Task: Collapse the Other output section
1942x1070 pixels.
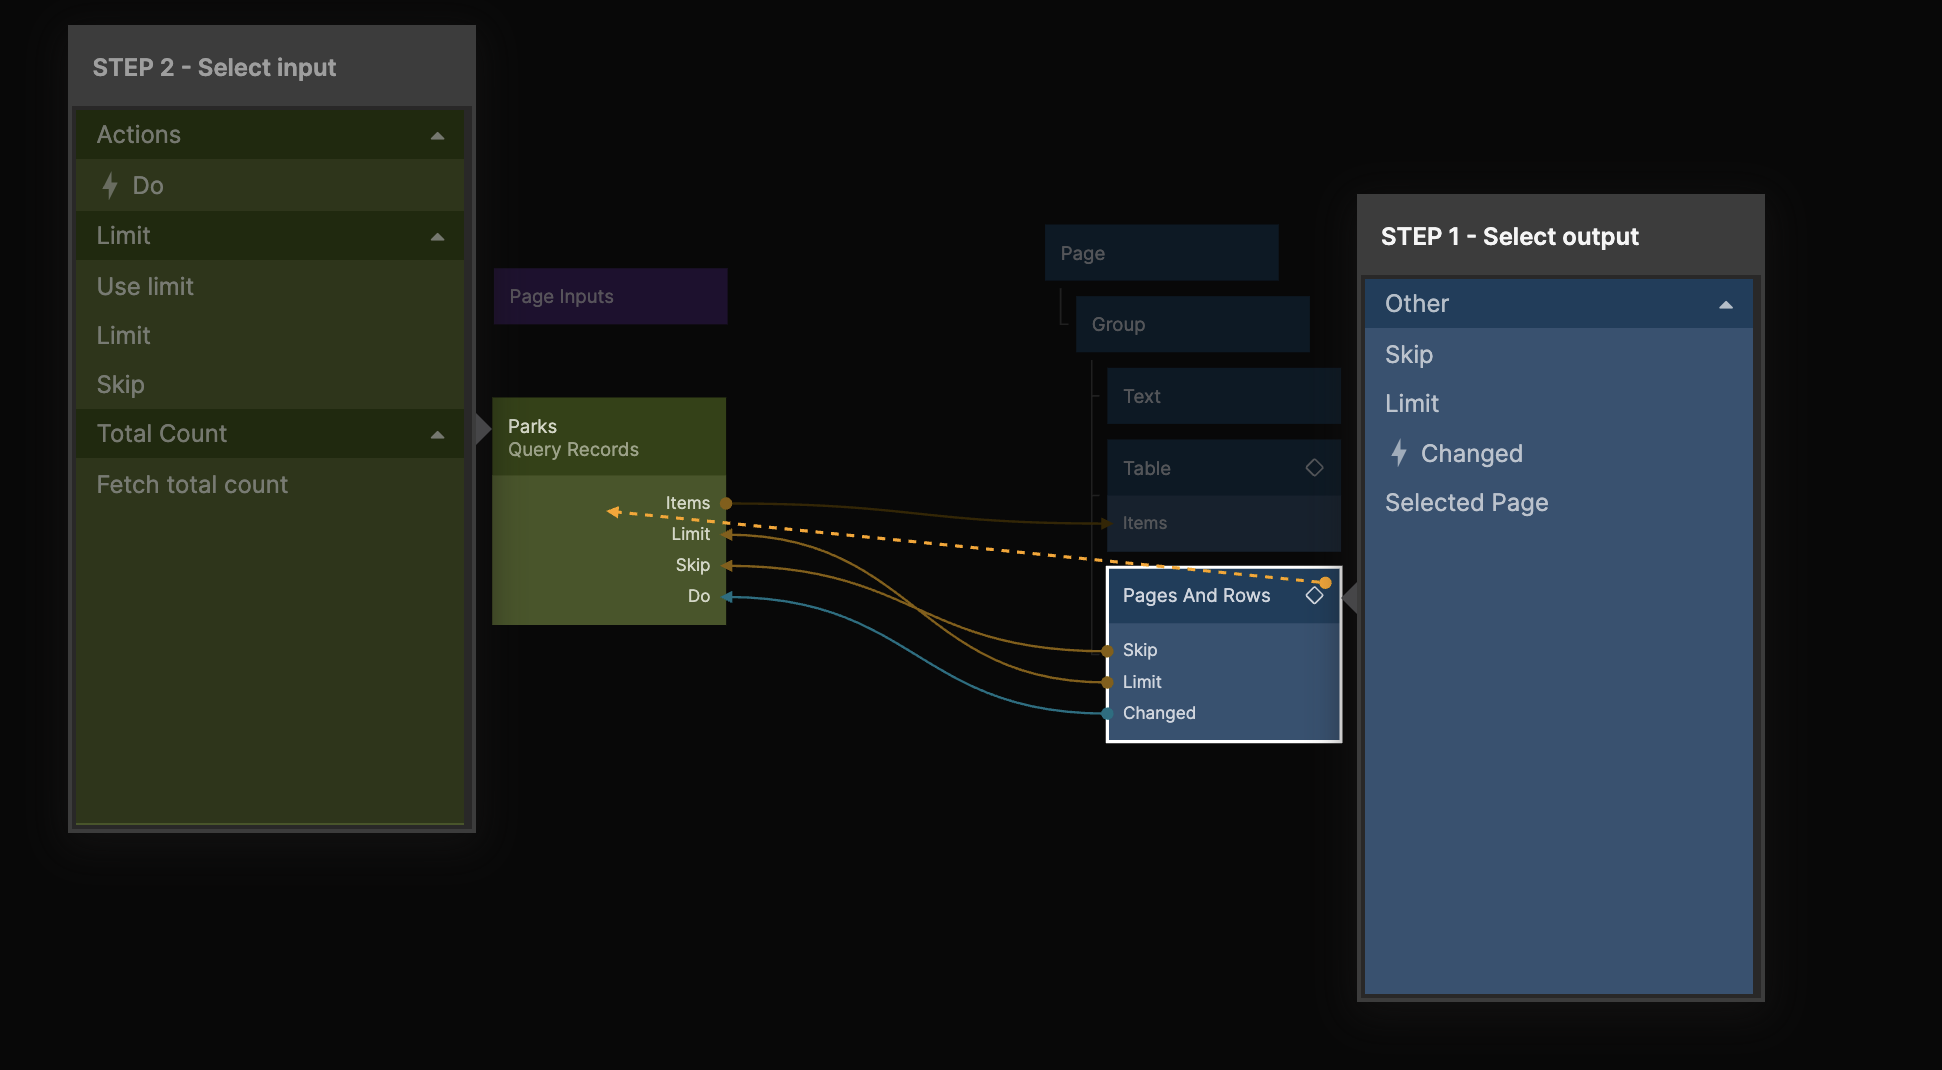Action: [1725, 304]
